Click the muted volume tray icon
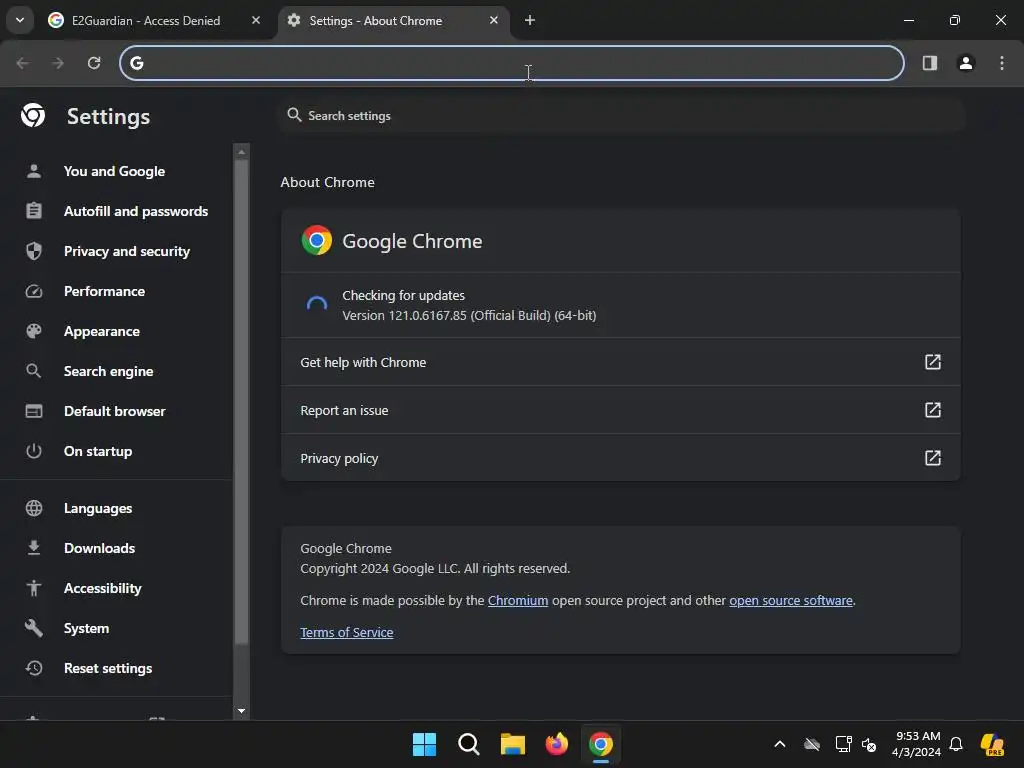Screen dimensions: 1024x768 click(x=869, y=744)
